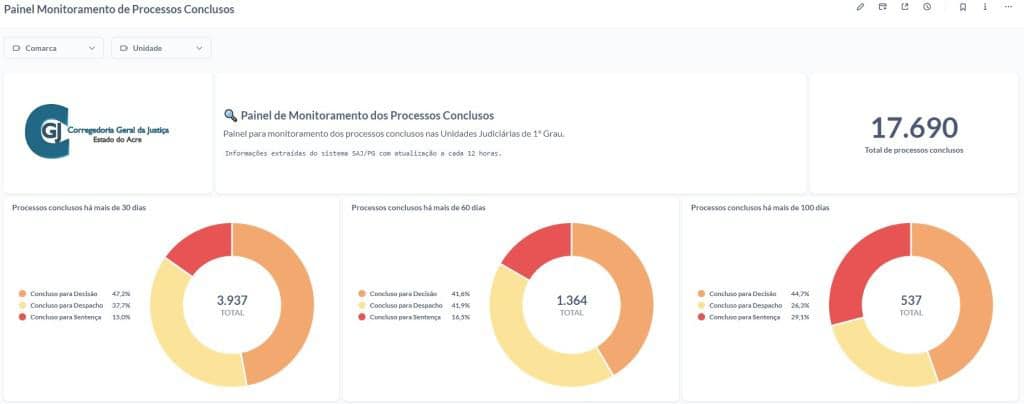The height and width of the screenshot is (404, 1024).
Task: Click the chevron arrow in Unidade filter
Action: [x=200, y=48]
